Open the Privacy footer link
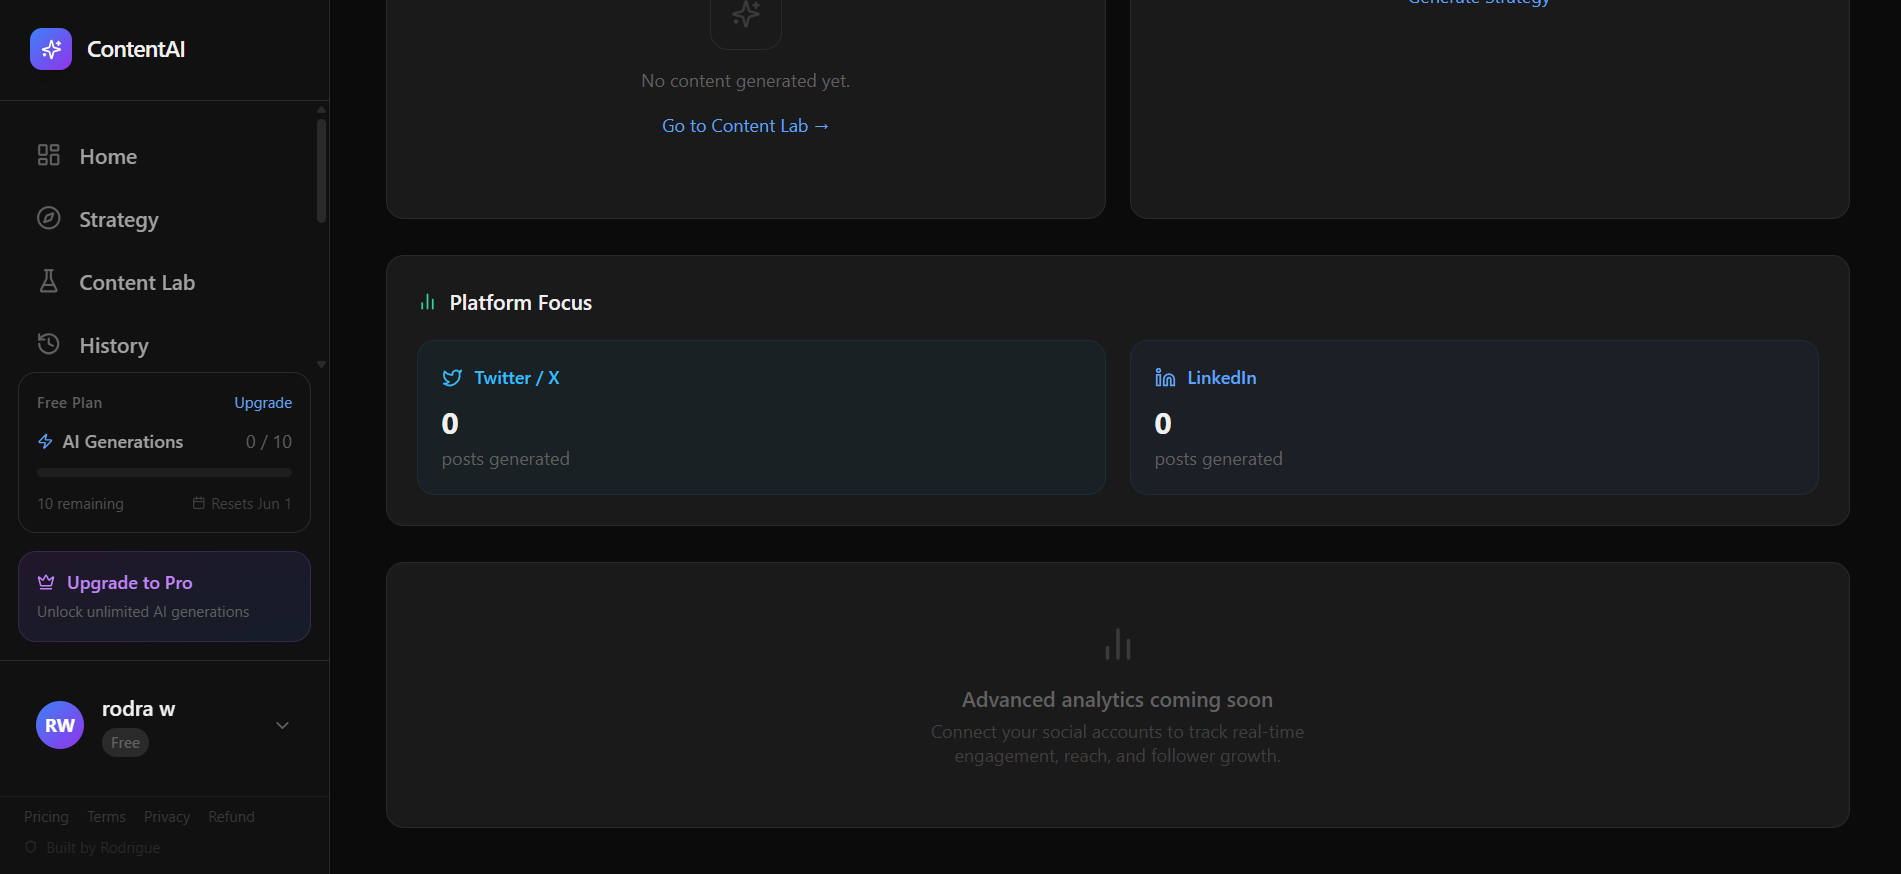Viewport: 1901px width, 874px height. pyautogui.click(x=167, y=816)
